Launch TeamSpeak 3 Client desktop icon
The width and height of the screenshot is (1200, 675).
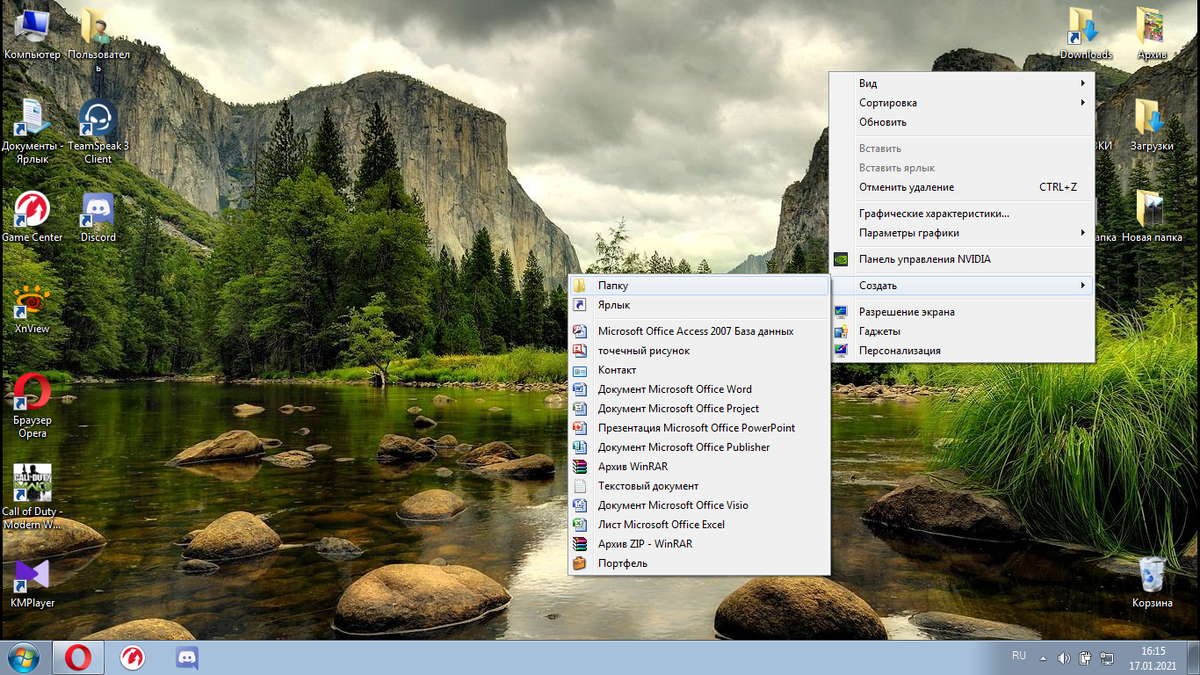[98, 130]
